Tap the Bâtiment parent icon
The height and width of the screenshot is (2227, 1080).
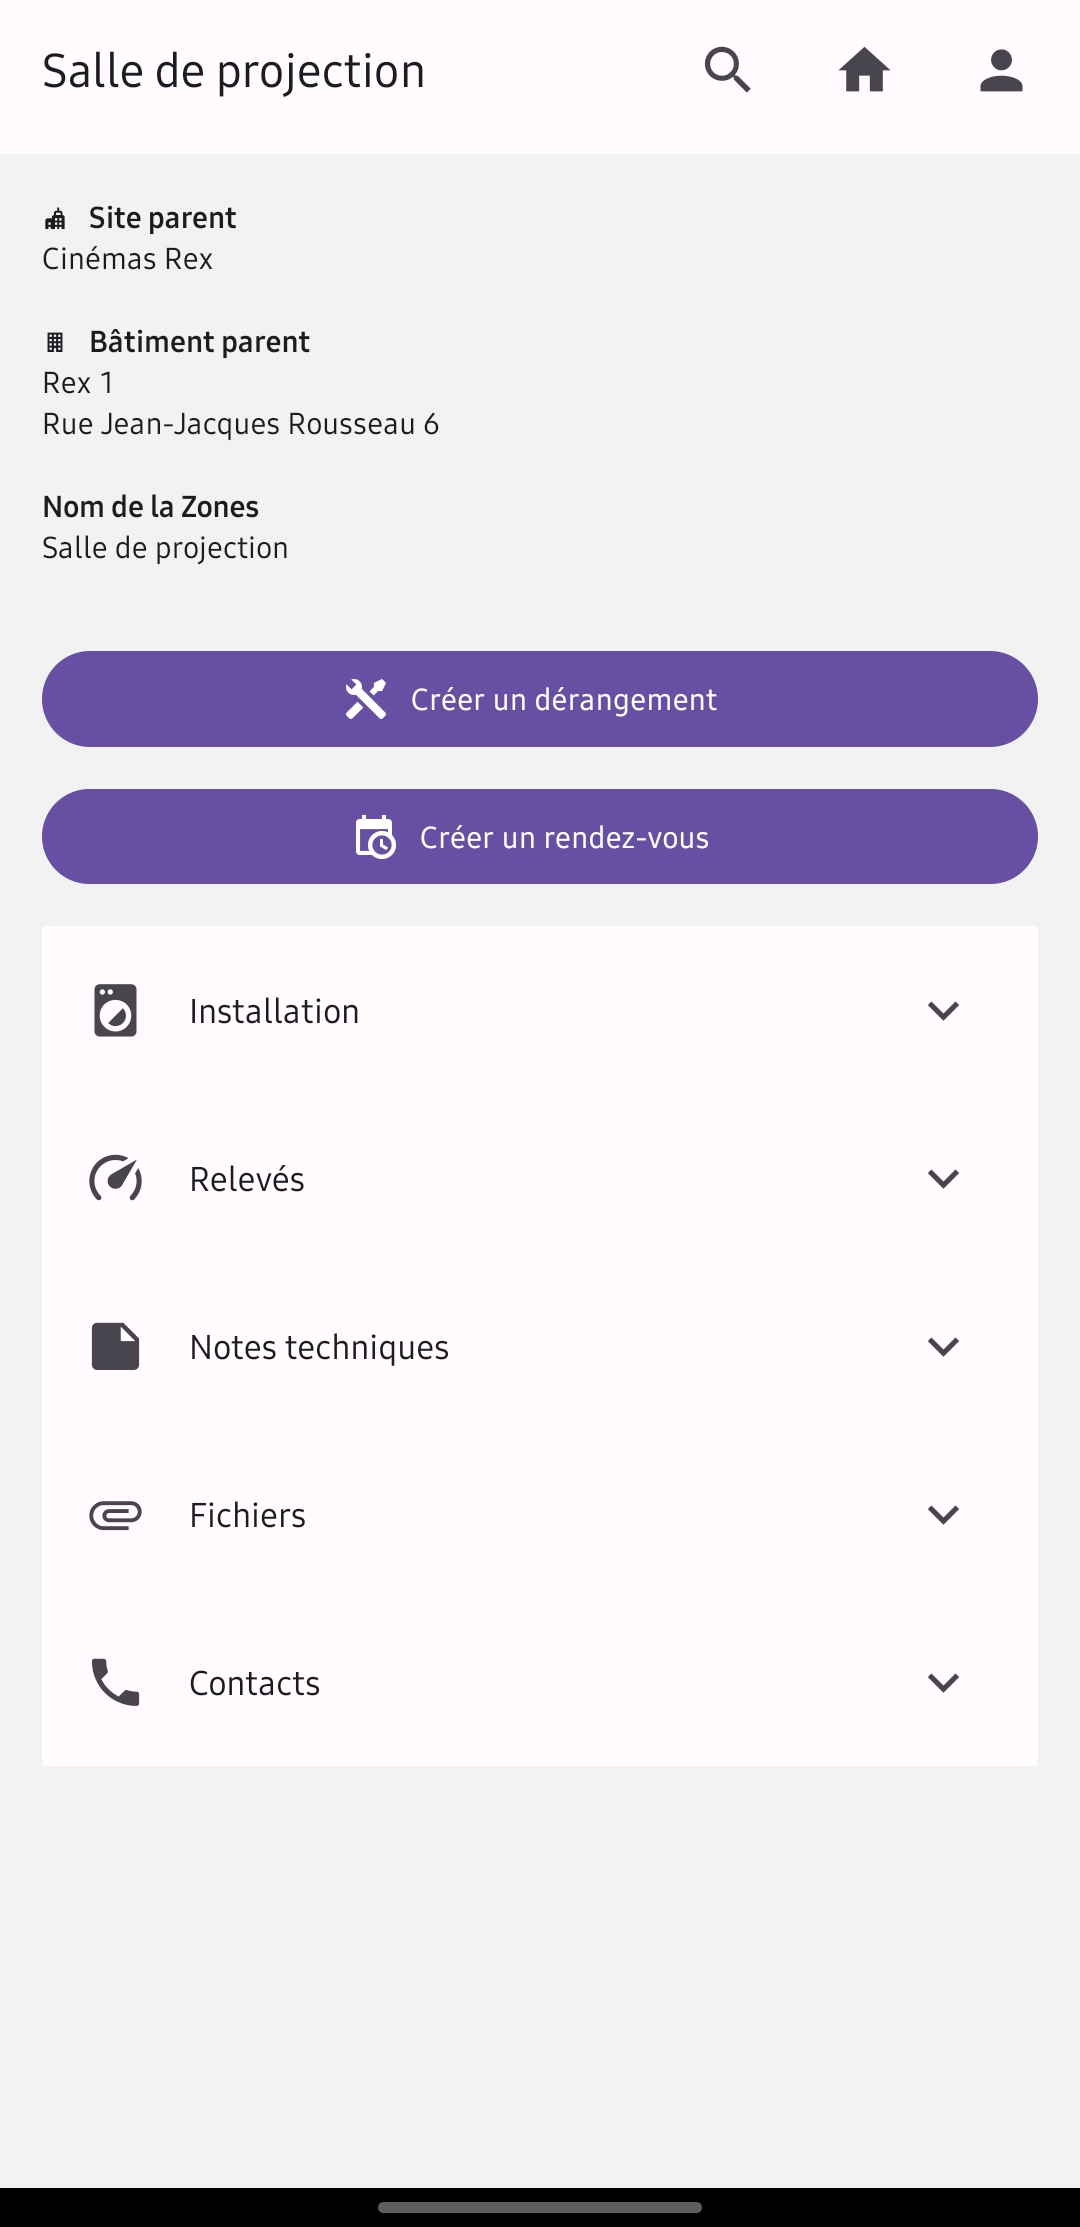(55, 341)
